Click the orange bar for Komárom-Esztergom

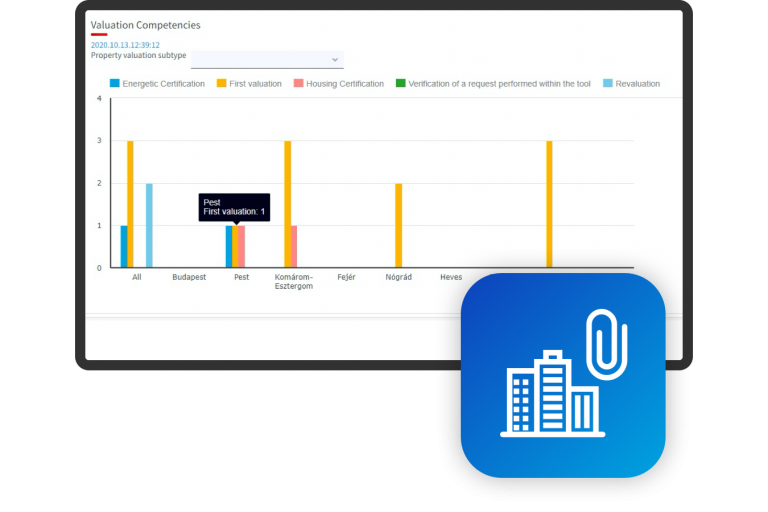click(x=288, y=204)
